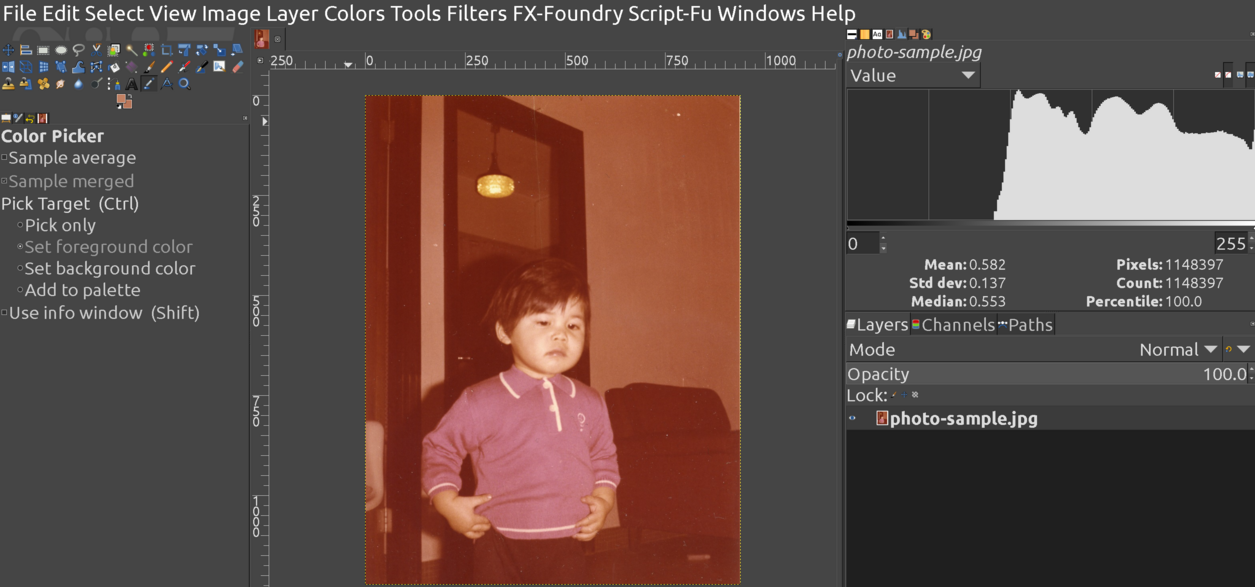Enable Use info window checkbox
1255x587 pixels.
click(4, 313)
